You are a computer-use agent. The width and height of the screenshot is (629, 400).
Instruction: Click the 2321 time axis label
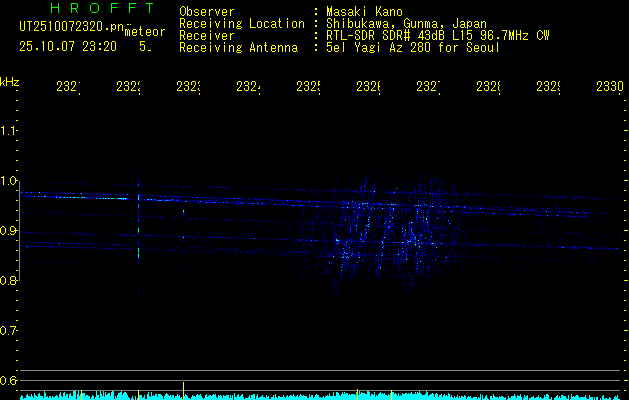(x=68, y=87)
